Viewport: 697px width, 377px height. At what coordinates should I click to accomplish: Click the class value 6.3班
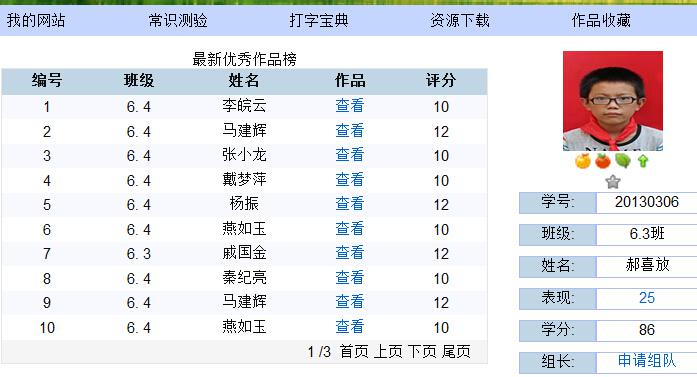point(647,234)
